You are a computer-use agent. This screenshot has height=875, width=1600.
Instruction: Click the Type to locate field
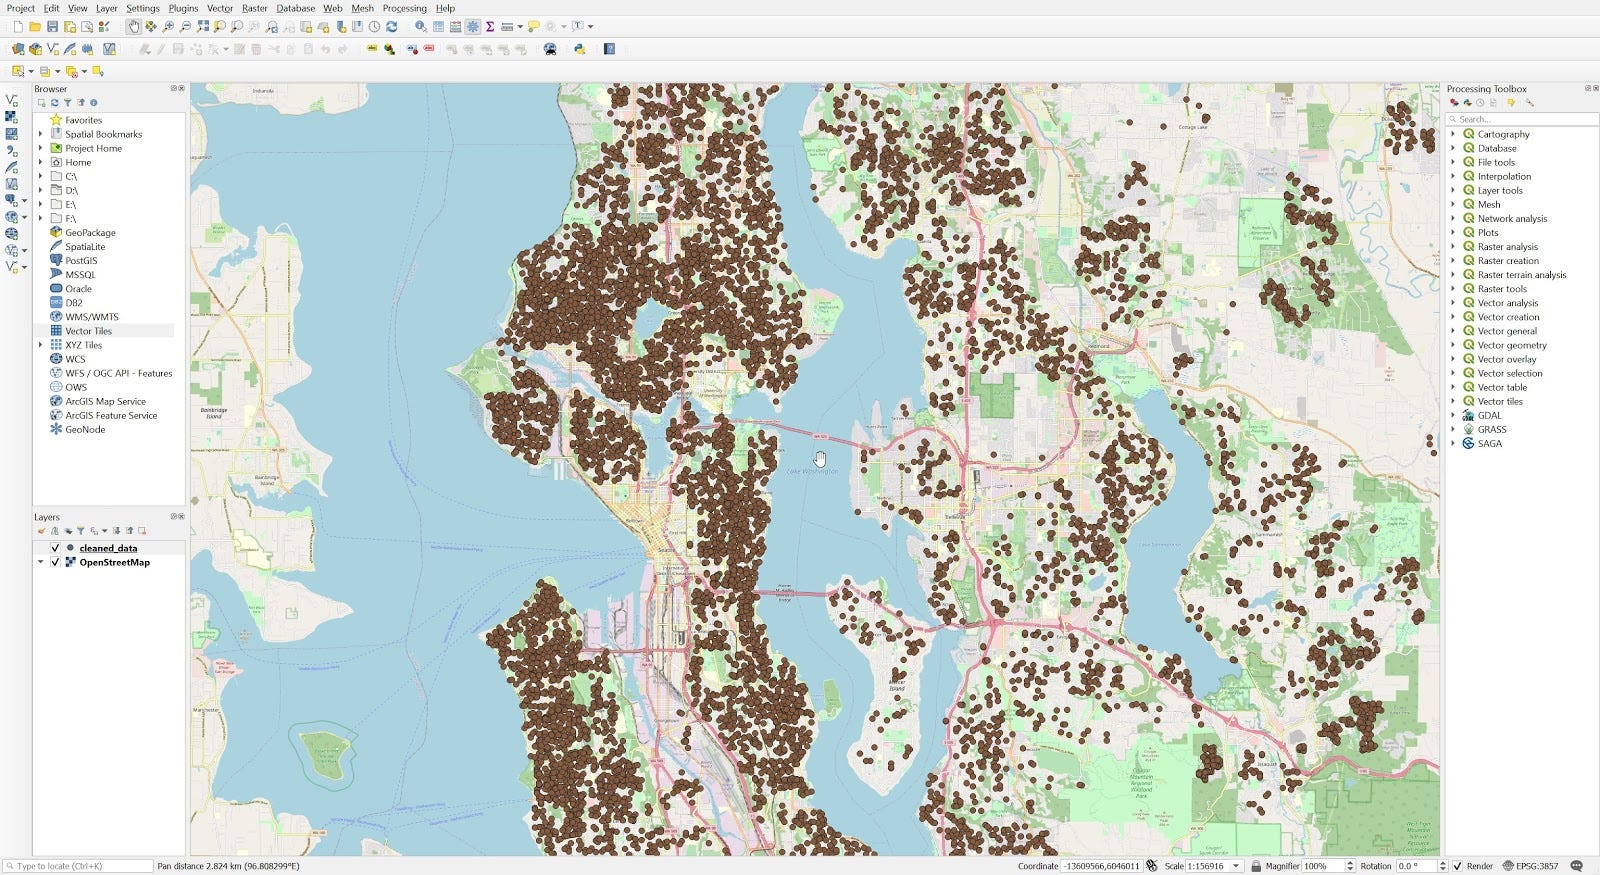(78, 866)
